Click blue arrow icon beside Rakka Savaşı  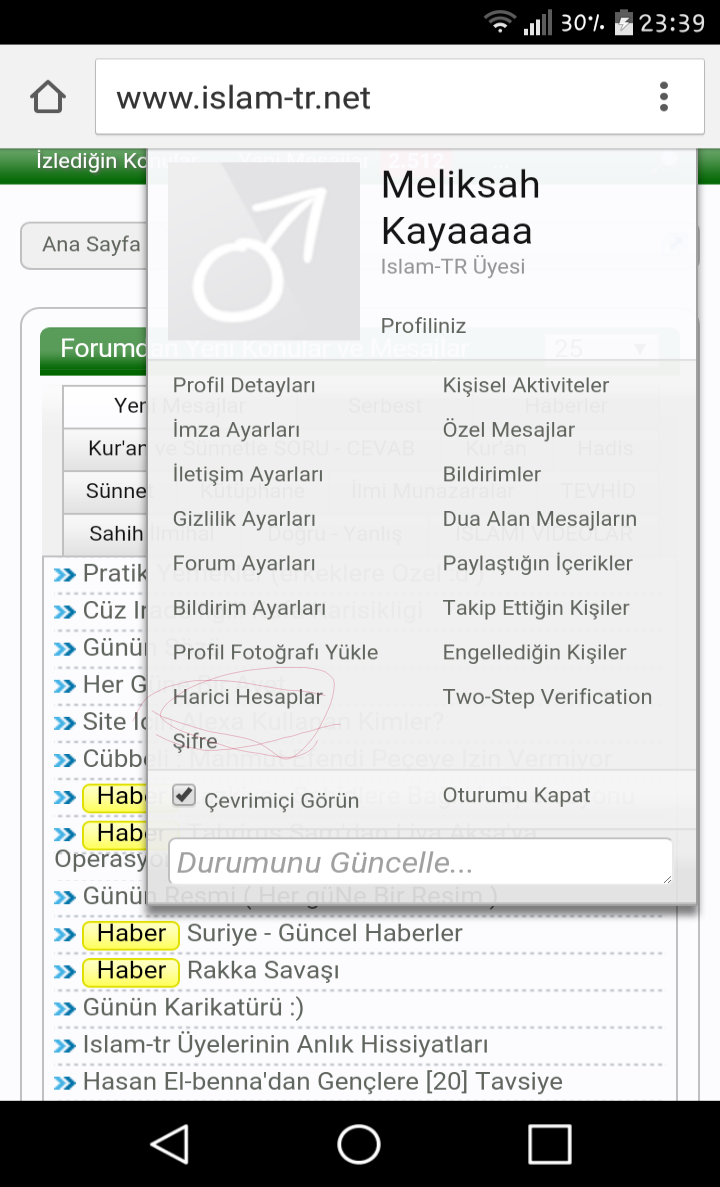[66, 971]
